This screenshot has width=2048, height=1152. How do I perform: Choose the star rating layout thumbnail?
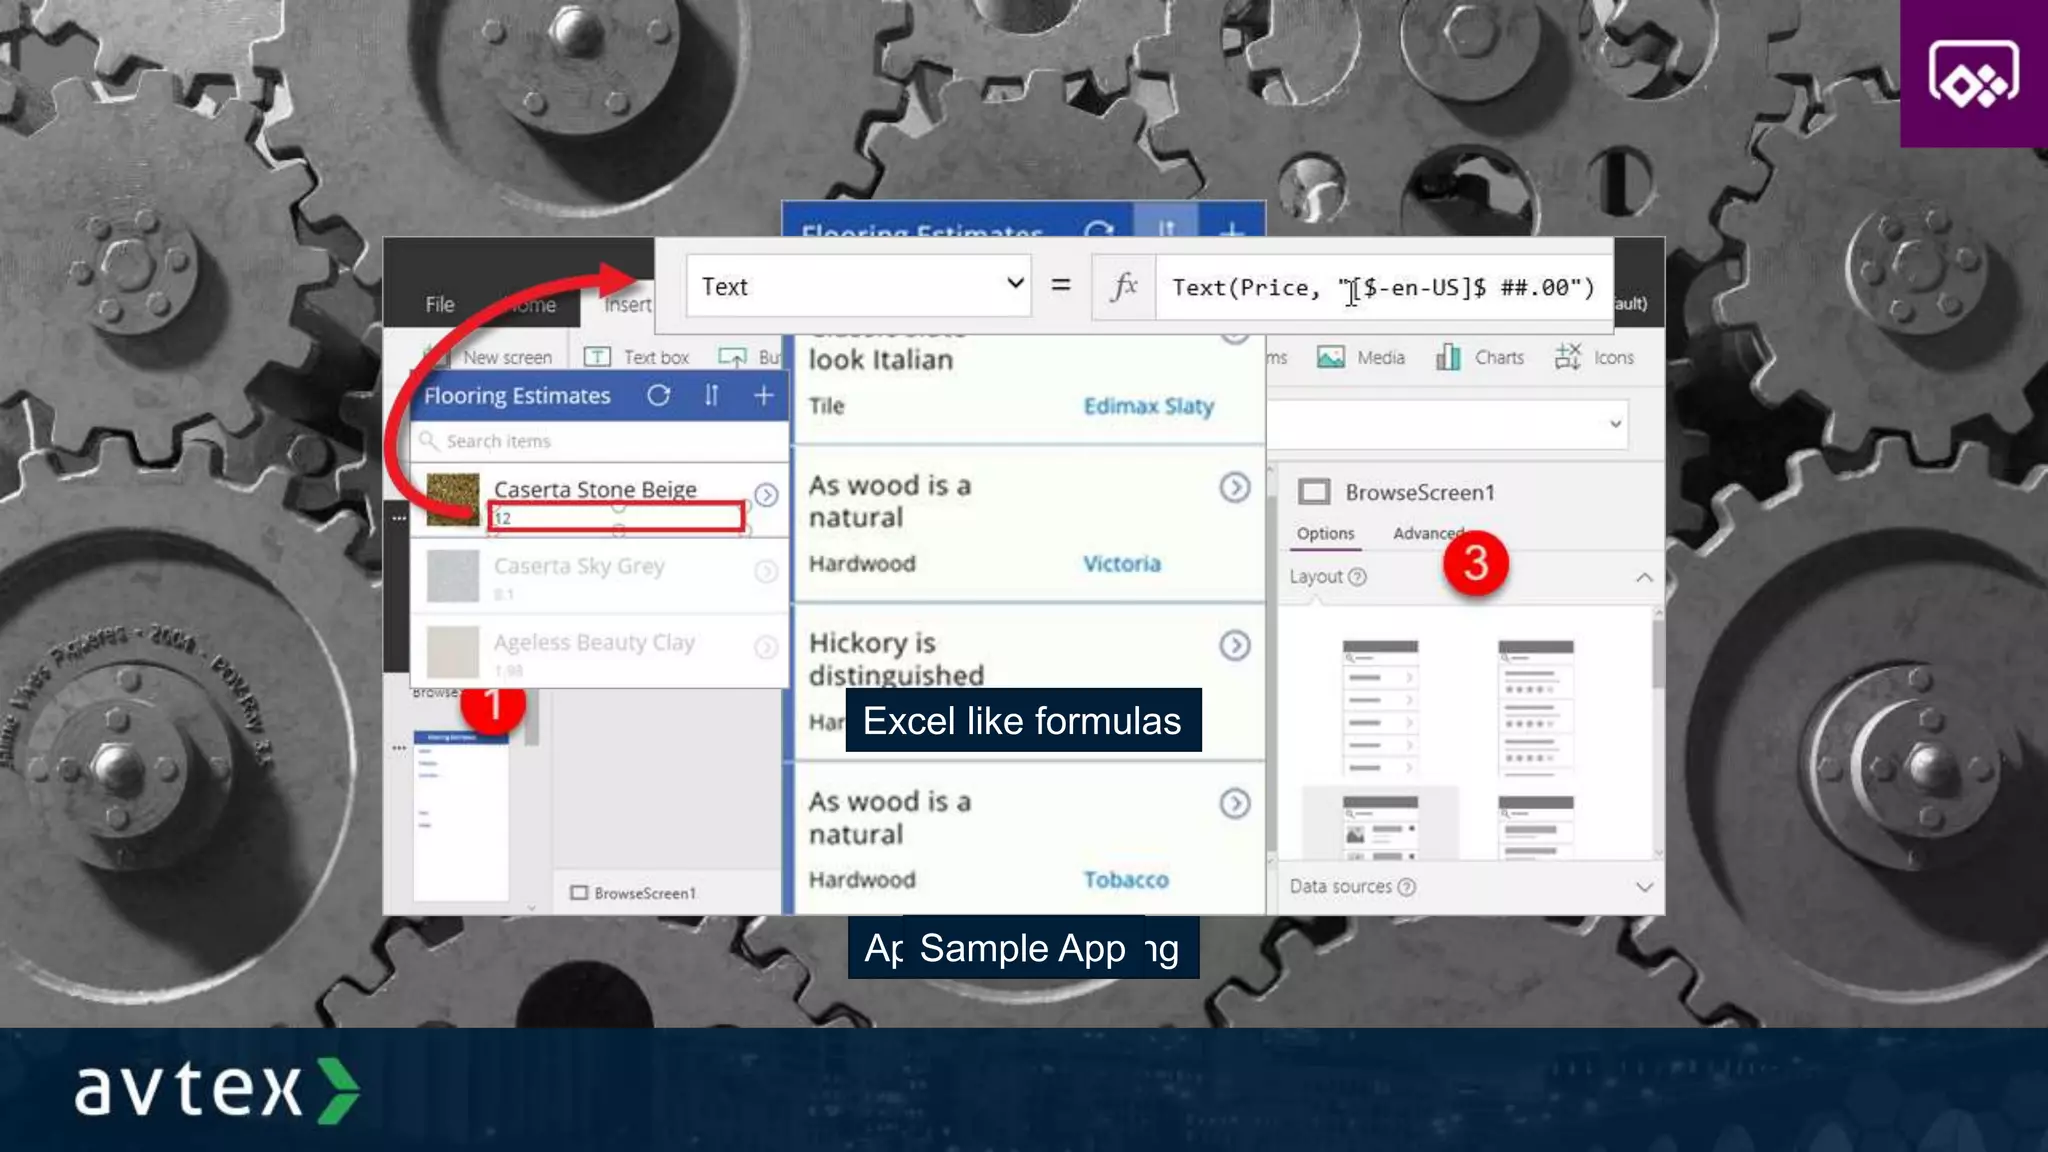(x=1536, y=708)
